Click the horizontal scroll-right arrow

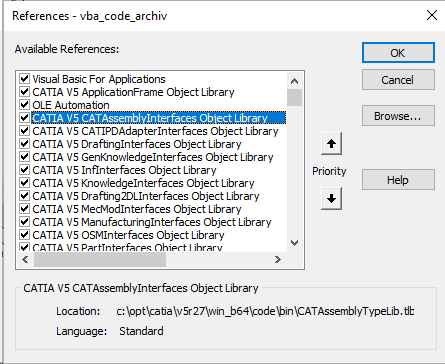278,259
